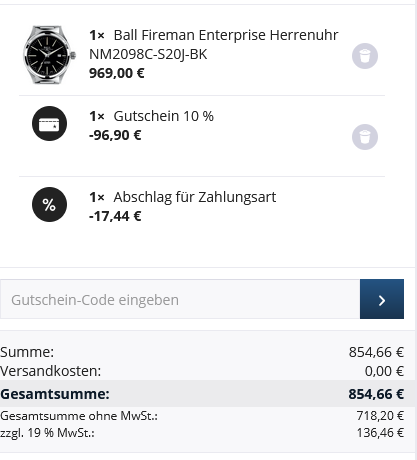Click the percent discount icon
417x460 pixels.
49,204
